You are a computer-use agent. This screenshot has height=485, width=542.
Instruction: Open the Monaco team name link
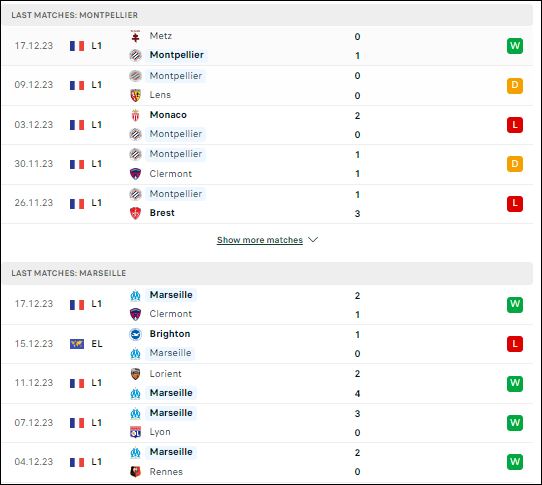point(168,115)
